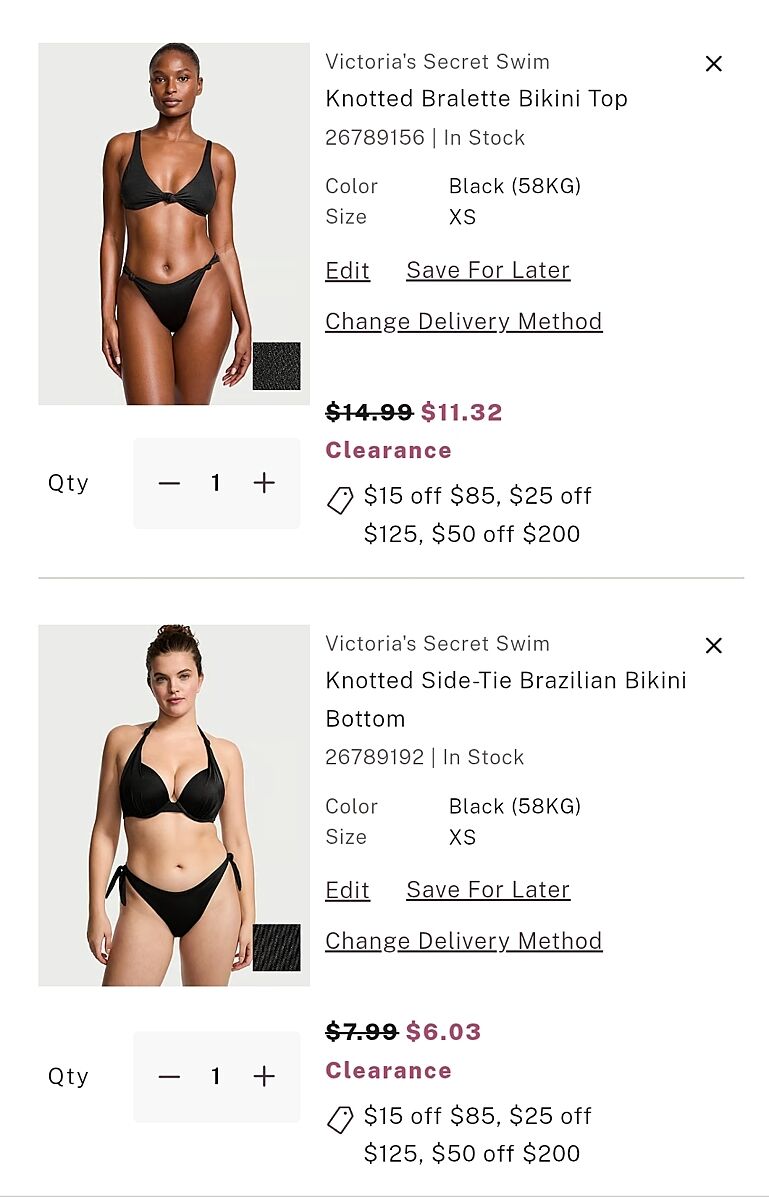Edit the Knotted Bralette Bikini Top
Image resolution: width=769 pixels, height=1200 pixels.
click(348, 271)
